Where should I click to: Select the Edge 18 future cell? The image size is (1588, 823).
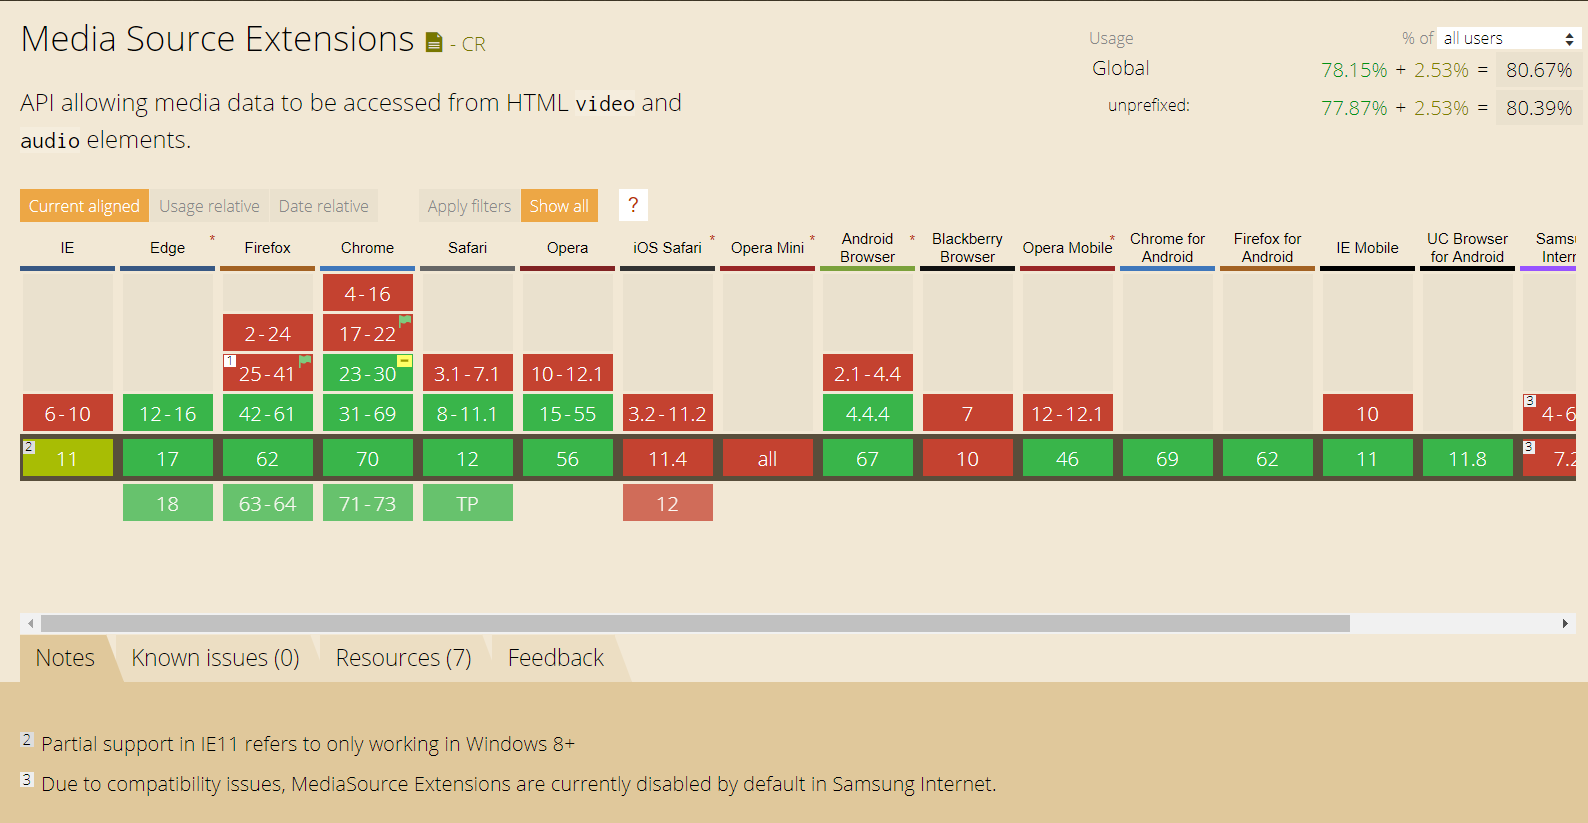pos(168,503)
